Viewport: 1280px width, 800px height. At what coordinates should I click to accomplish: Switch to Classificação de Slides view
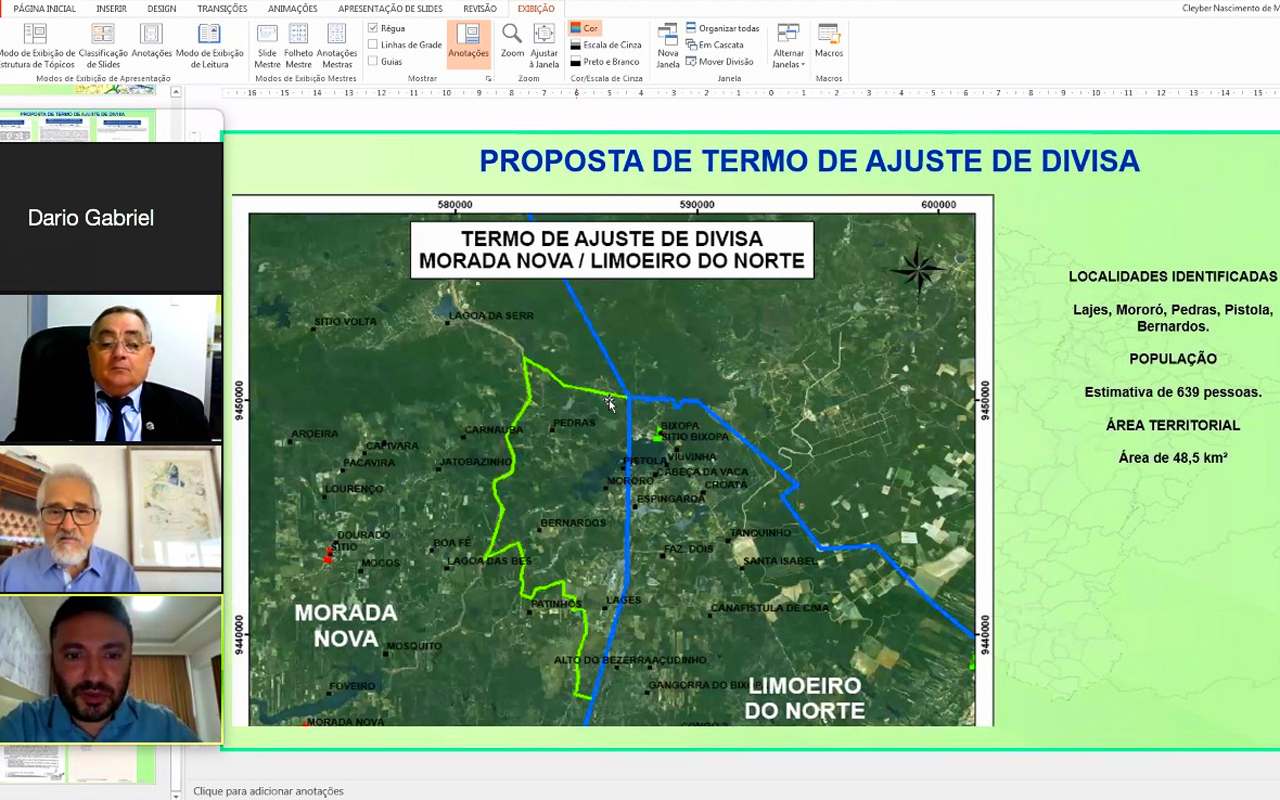[103, 45]
